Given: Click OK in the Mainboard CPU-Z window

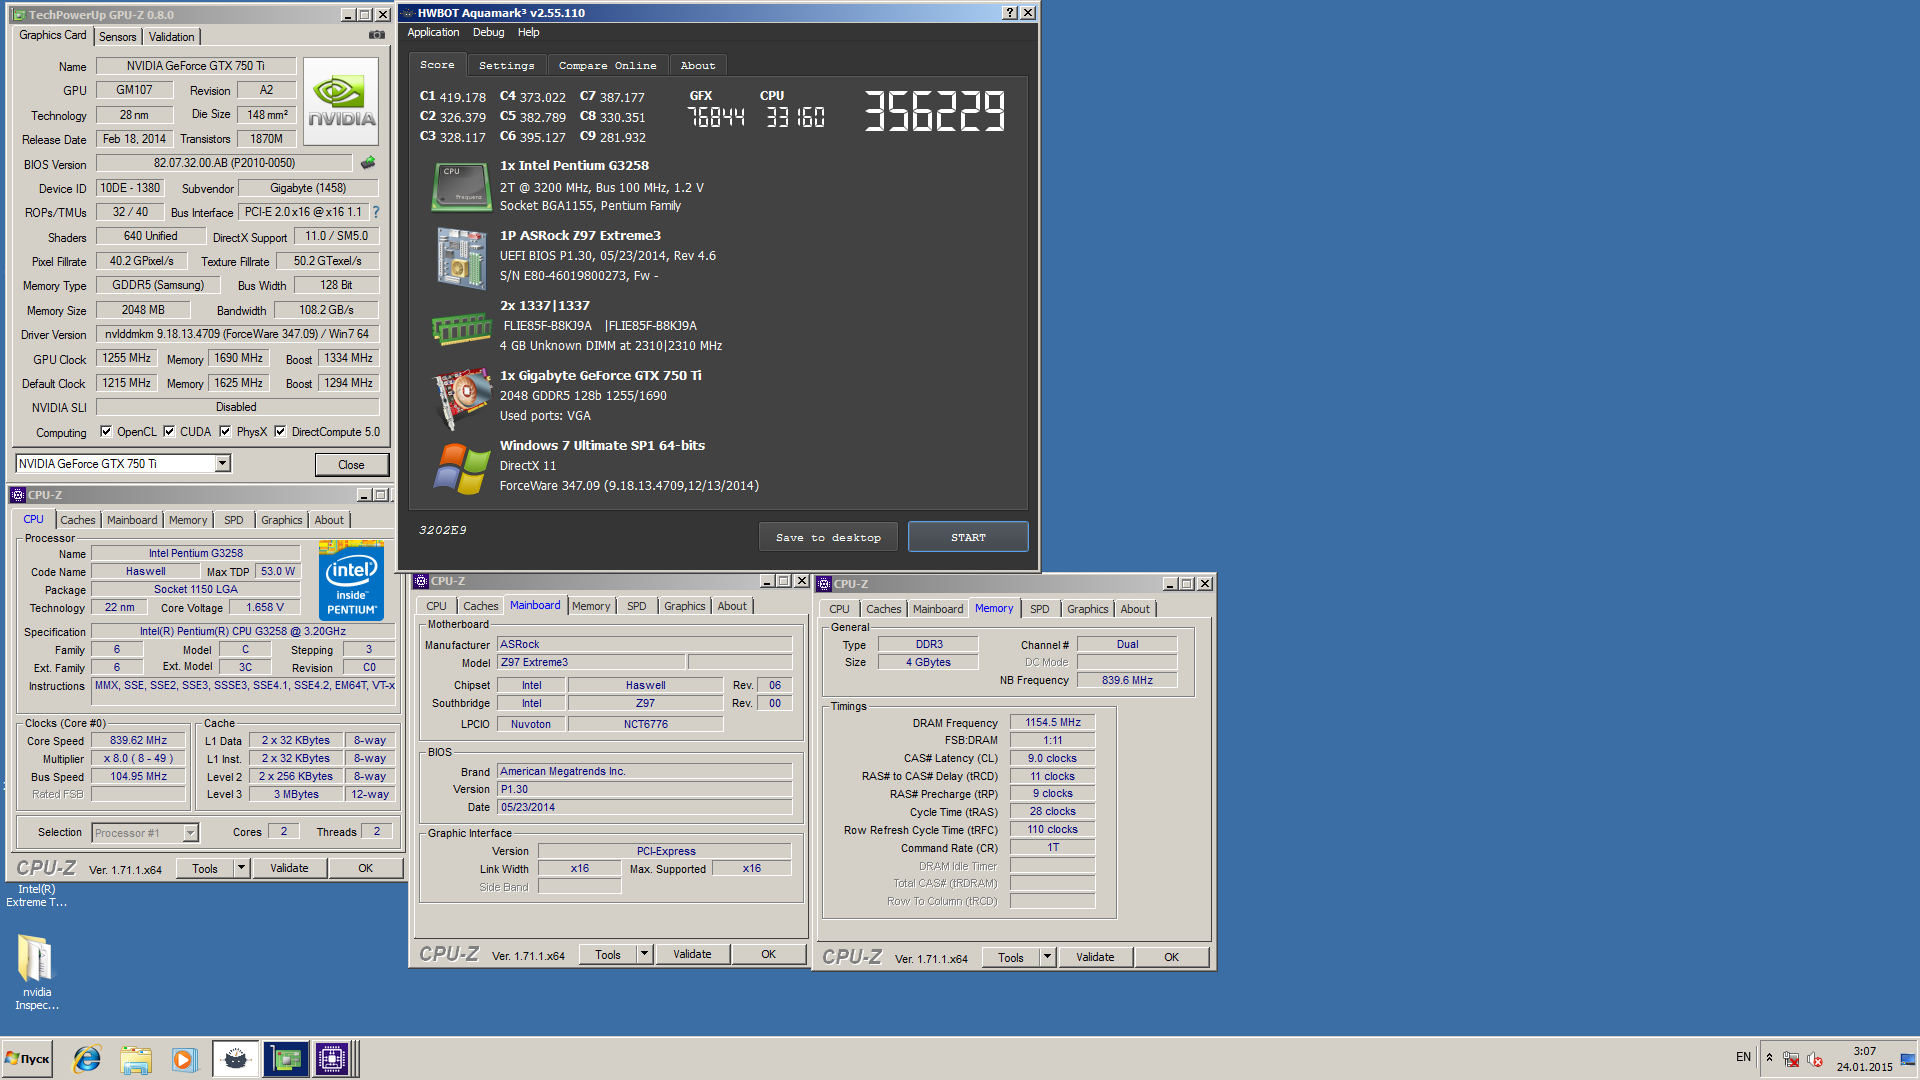Looking at the screenshot, I should tap(768, 954).
